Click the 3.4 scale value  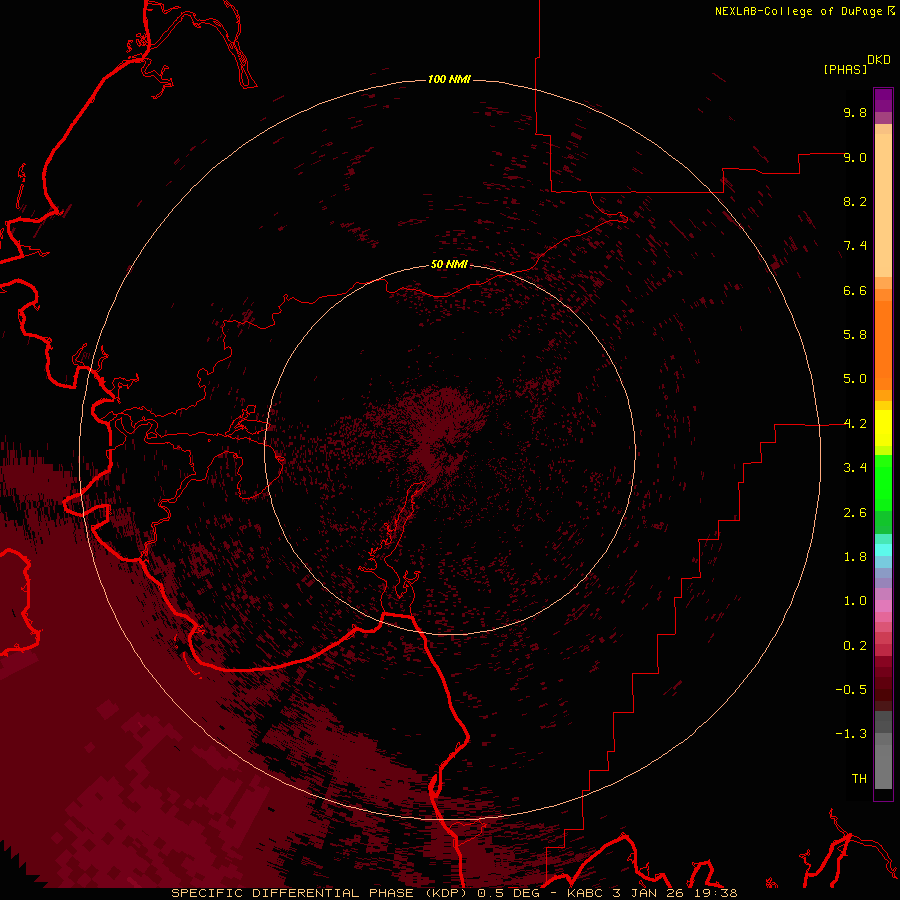pos(855,468)
